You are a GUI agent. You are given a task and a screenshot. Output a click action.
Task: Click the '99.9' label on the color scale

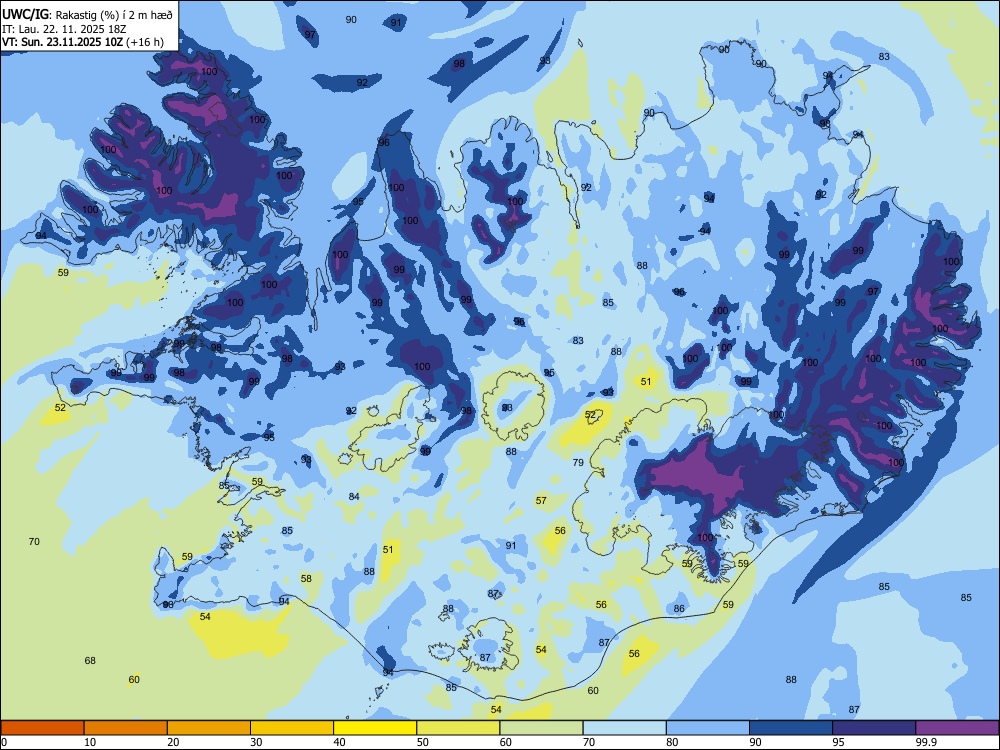(x=926, y=742)
